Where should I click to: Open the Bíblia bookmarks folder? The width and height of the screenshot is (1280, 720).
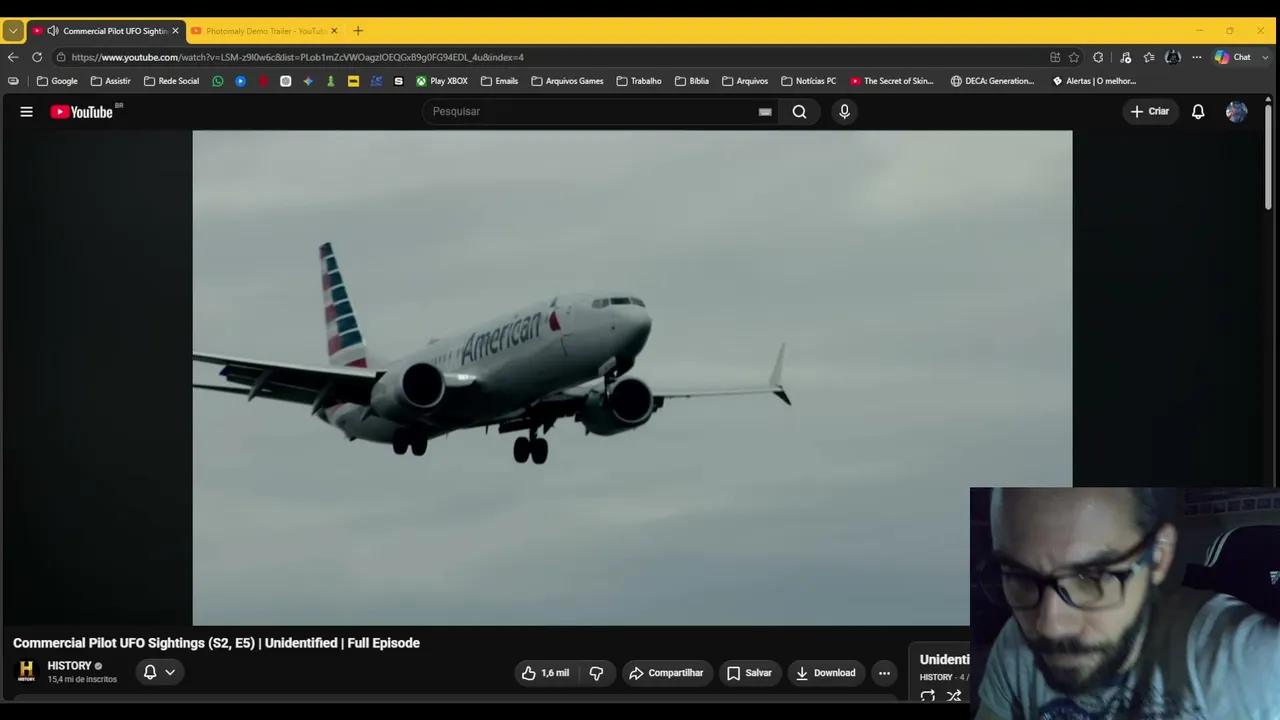pos(692,81)
